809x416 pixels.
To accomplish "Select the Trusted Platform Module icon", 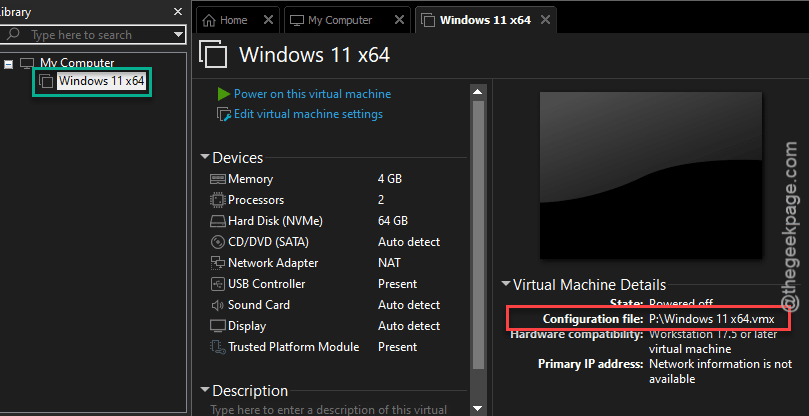I will tap(218, 347).
